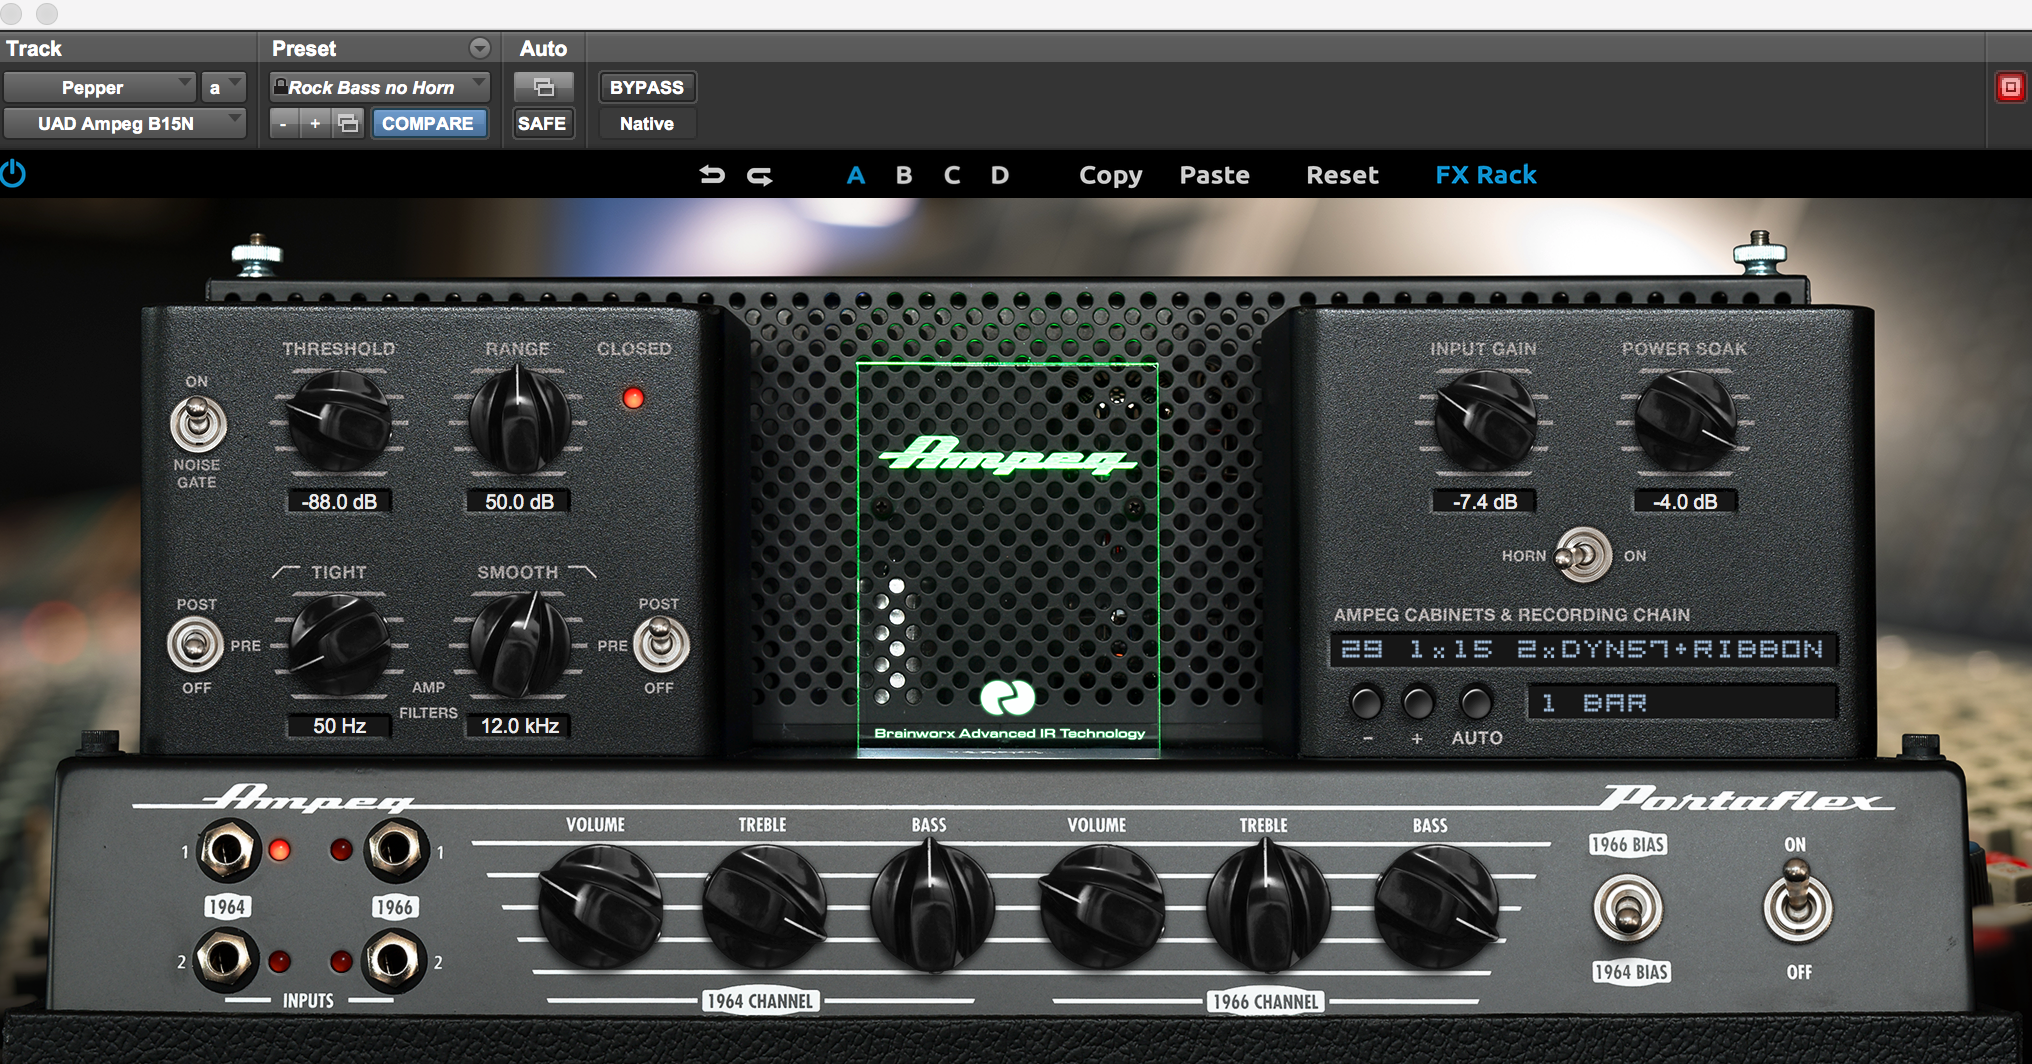Click the Native button
2032x1064 pixels.
coord(647,123)
